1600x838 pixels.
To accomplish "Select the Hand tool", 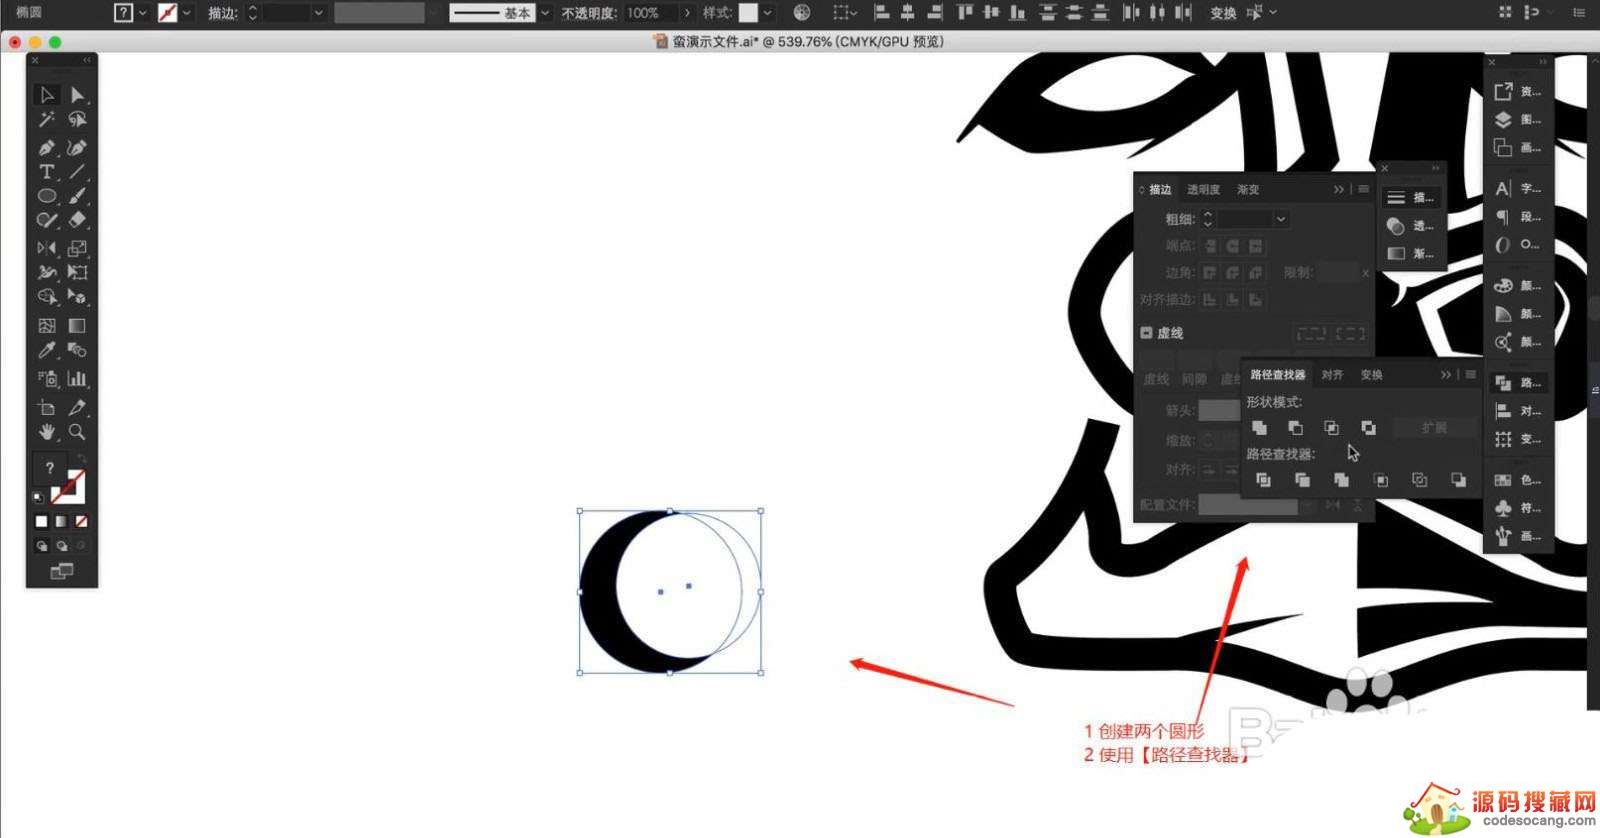I will 46,432.
